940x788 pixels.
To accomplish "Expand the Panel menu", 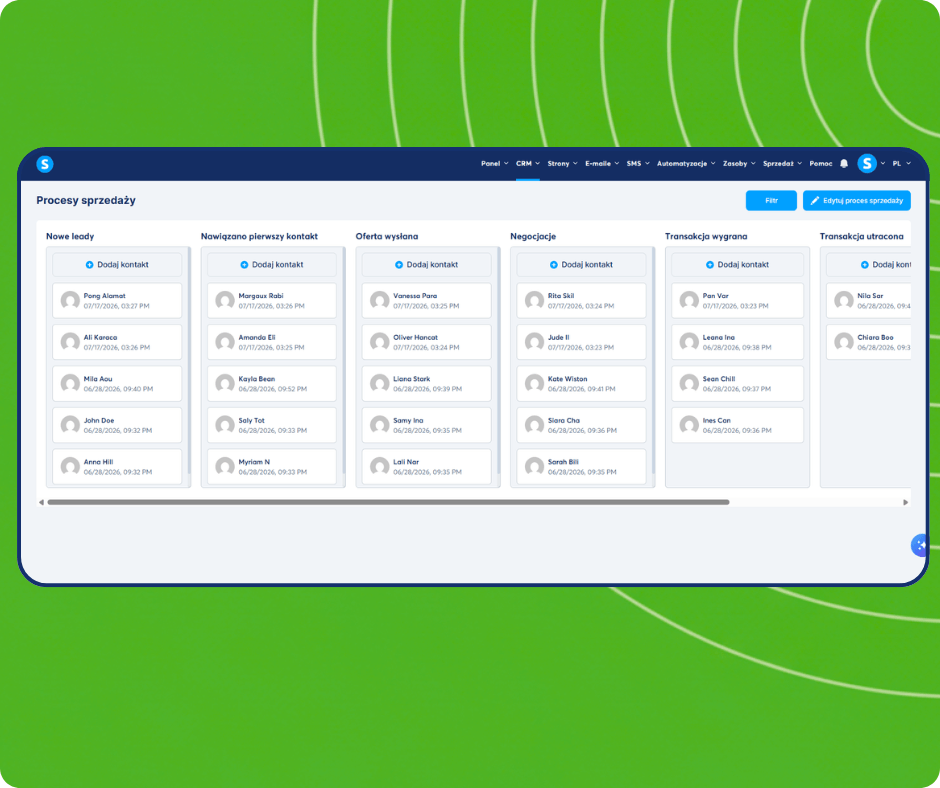I will (495, 164).
